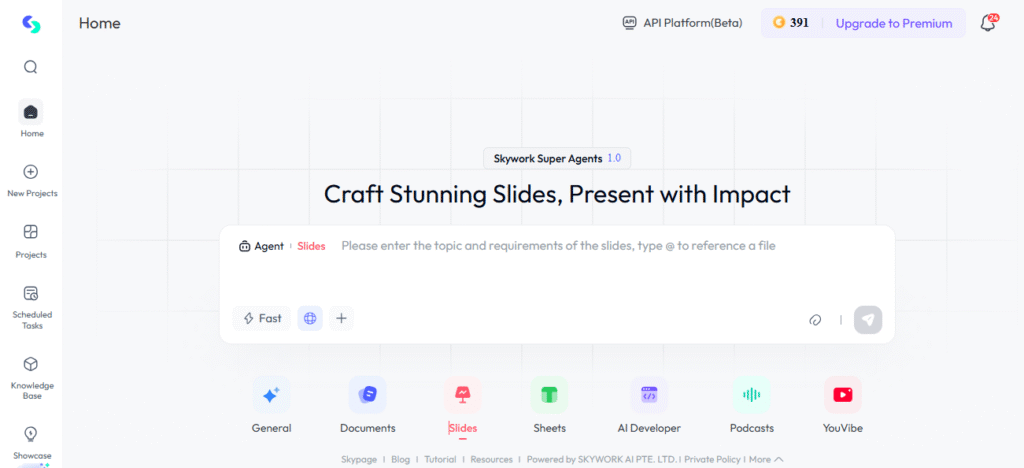Open Knowledge Base in the sidebar
The image size is (1024, 468).
(31, 364)
